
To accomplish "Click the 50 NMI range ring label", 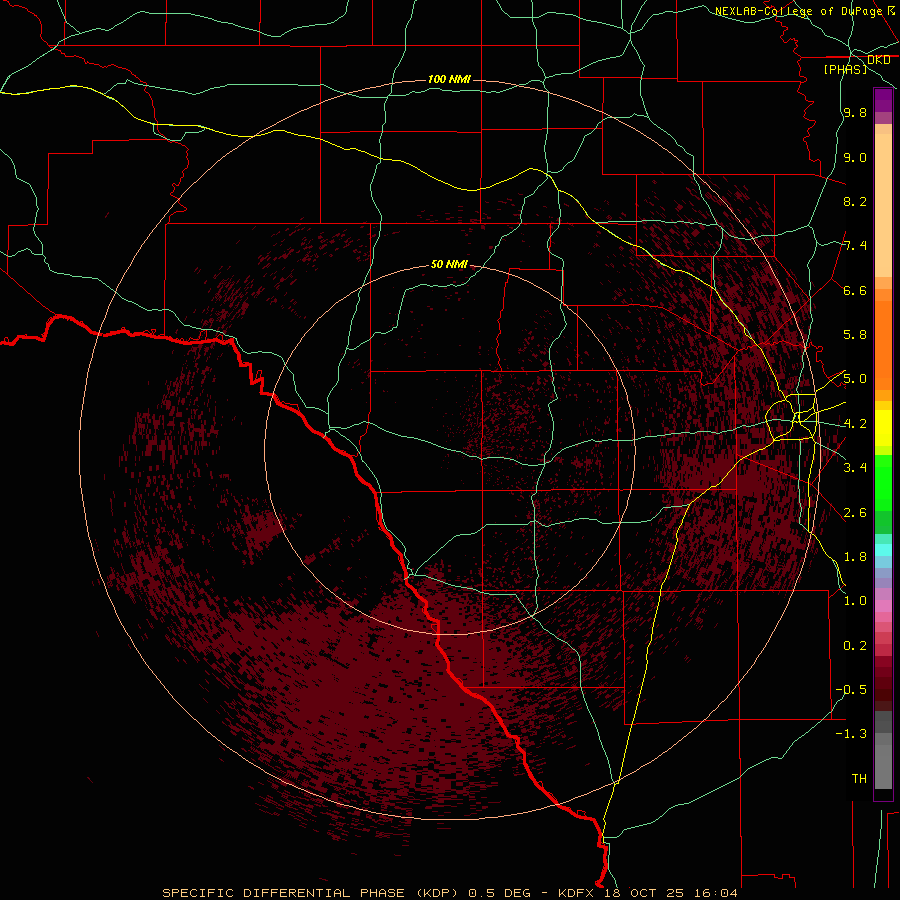I will pyautogui.click(x=449, y=265).
